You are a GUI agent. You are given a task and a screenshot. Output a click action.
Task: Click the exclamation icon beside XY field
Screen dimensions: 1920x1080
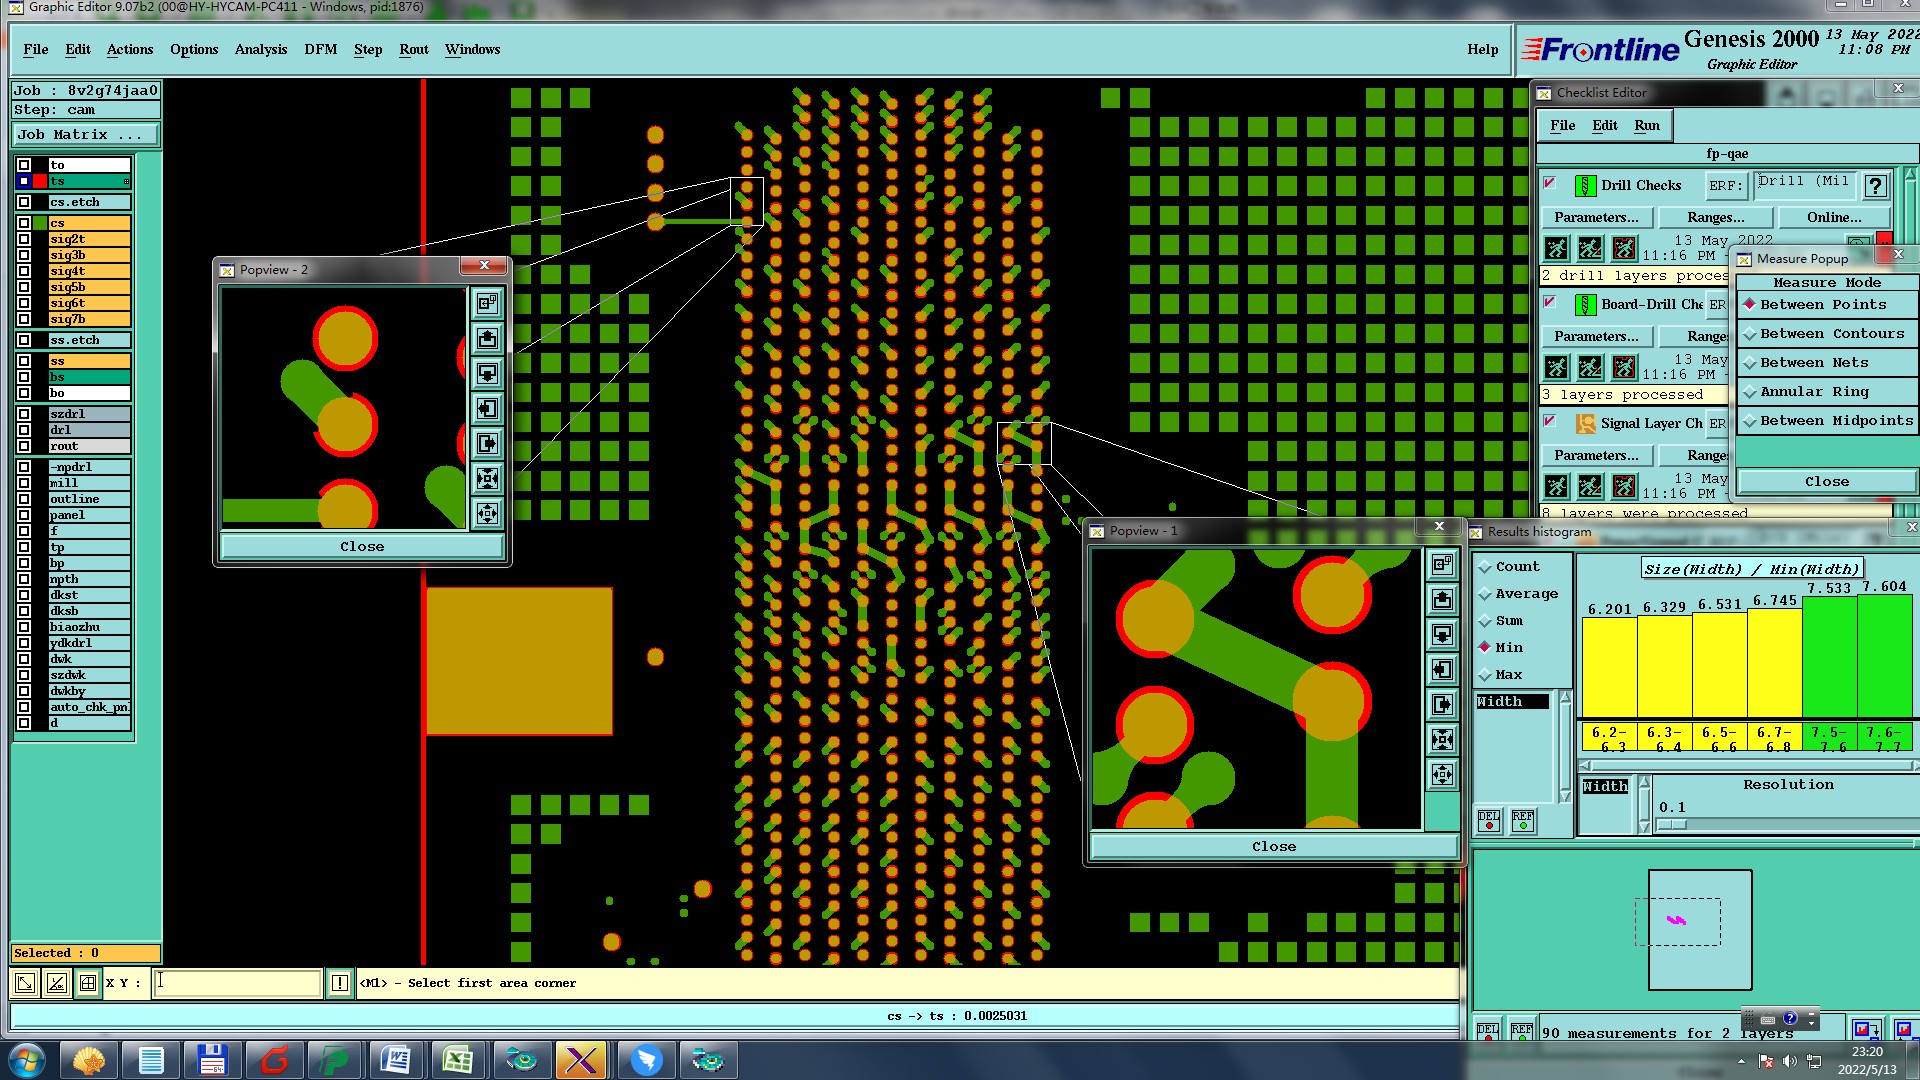click(x=340, y=983)
